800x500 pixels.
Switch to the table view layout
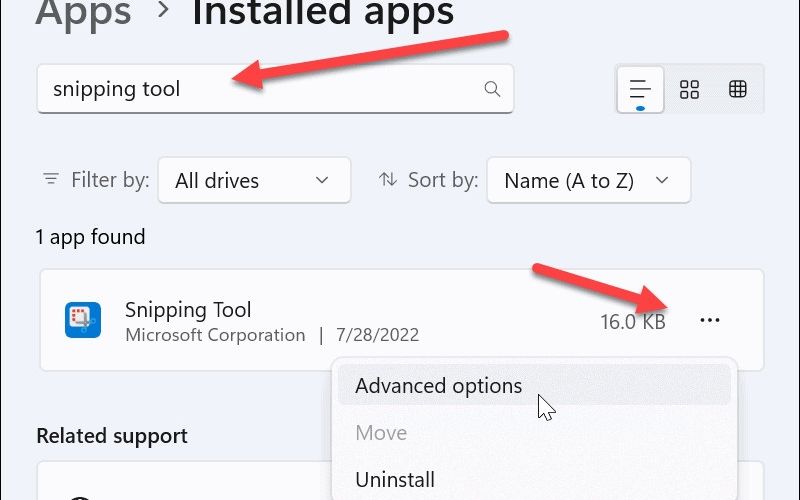(738, 89)
